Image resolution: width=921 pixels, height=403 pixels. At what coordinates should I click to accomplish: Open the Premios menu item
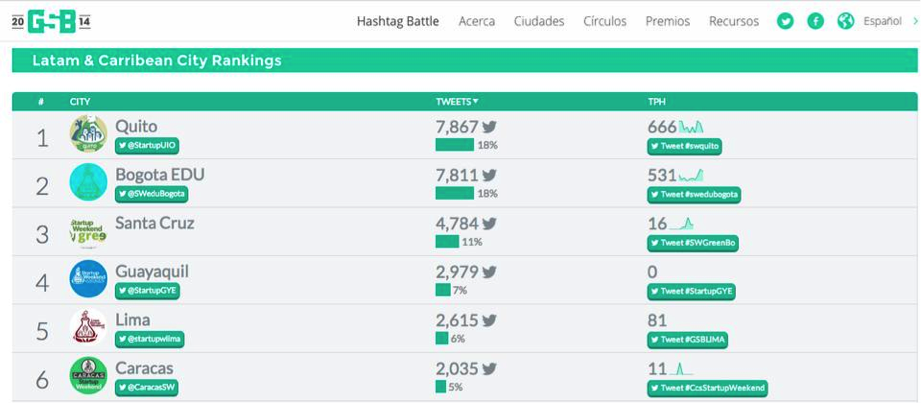667,21
